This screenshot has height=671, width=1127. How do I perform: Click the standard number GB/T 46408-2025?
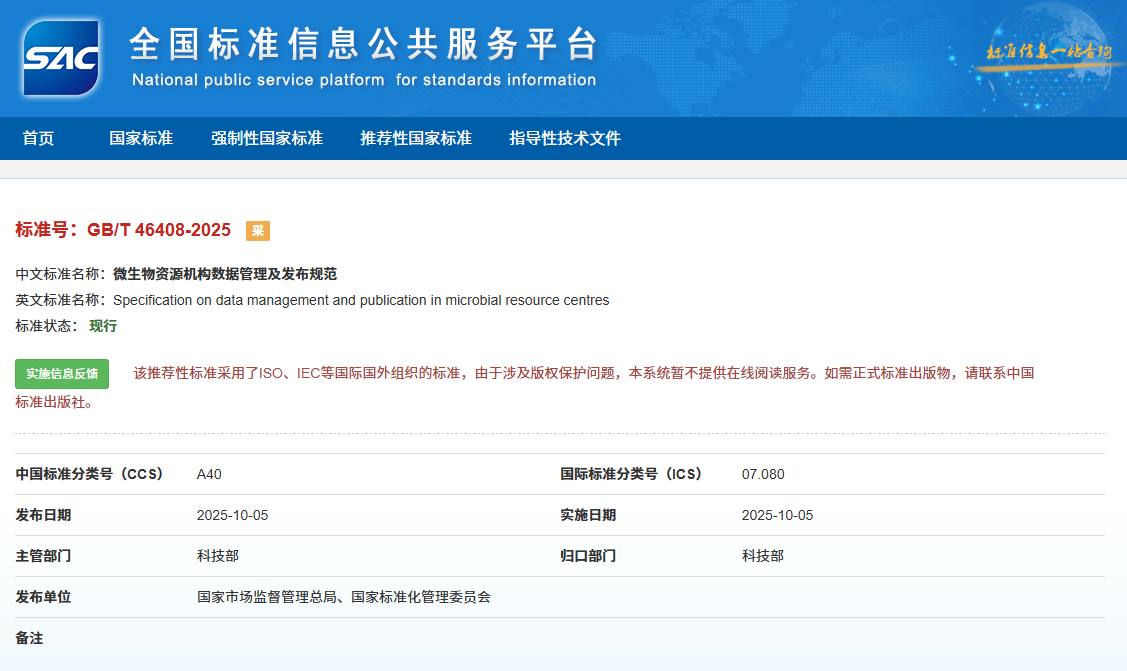pyautogui.click(x=159, y=230)
